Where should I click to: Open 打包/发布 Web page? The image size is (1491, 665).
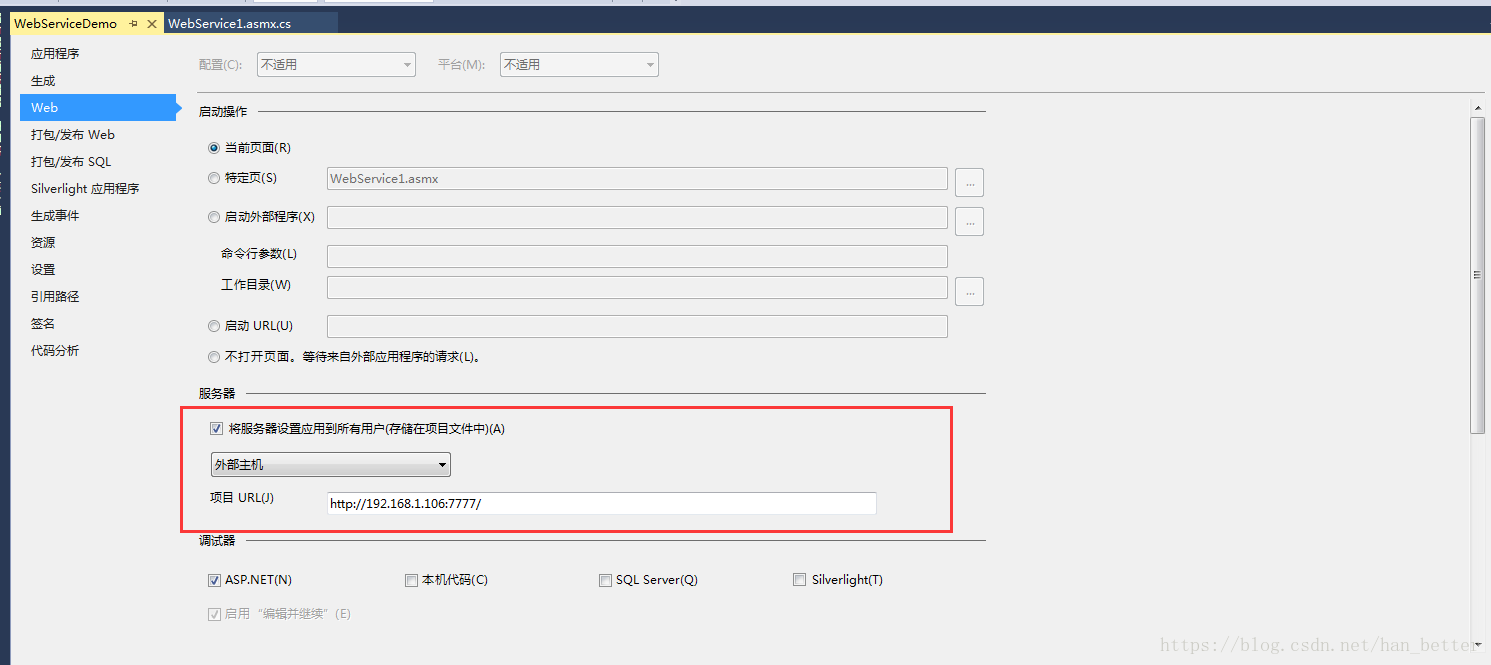click(73, 134)
